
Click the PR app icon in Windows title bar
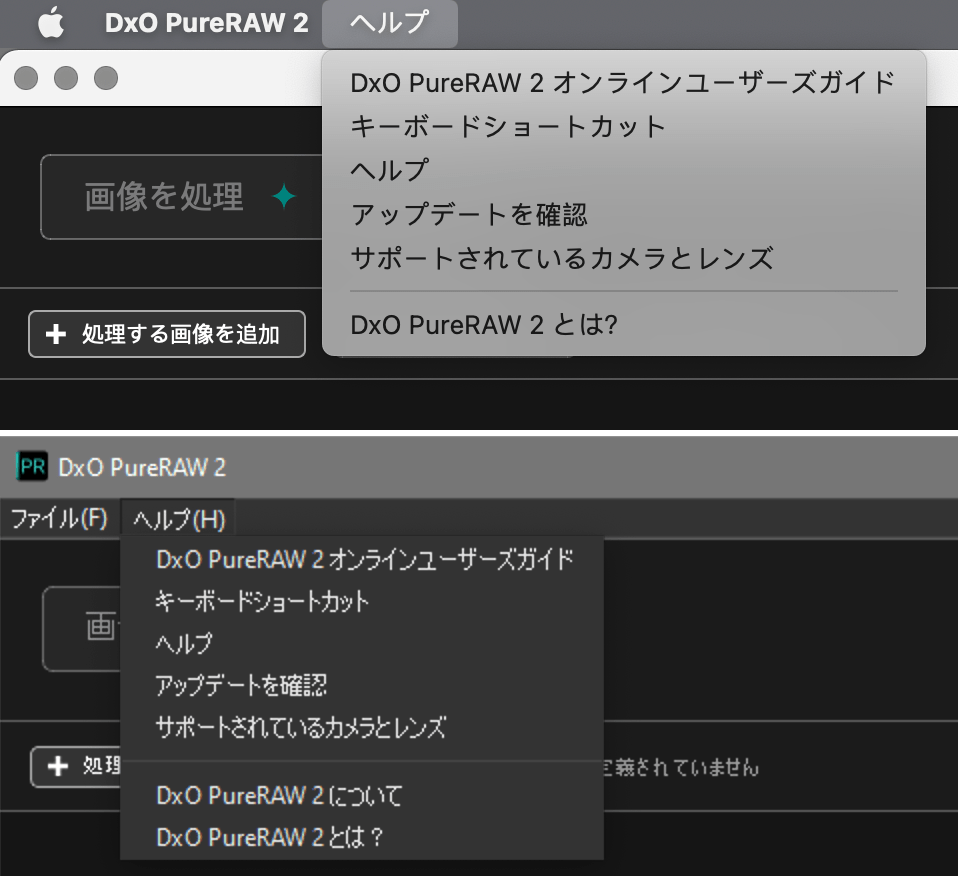click(x=32, y=467)
